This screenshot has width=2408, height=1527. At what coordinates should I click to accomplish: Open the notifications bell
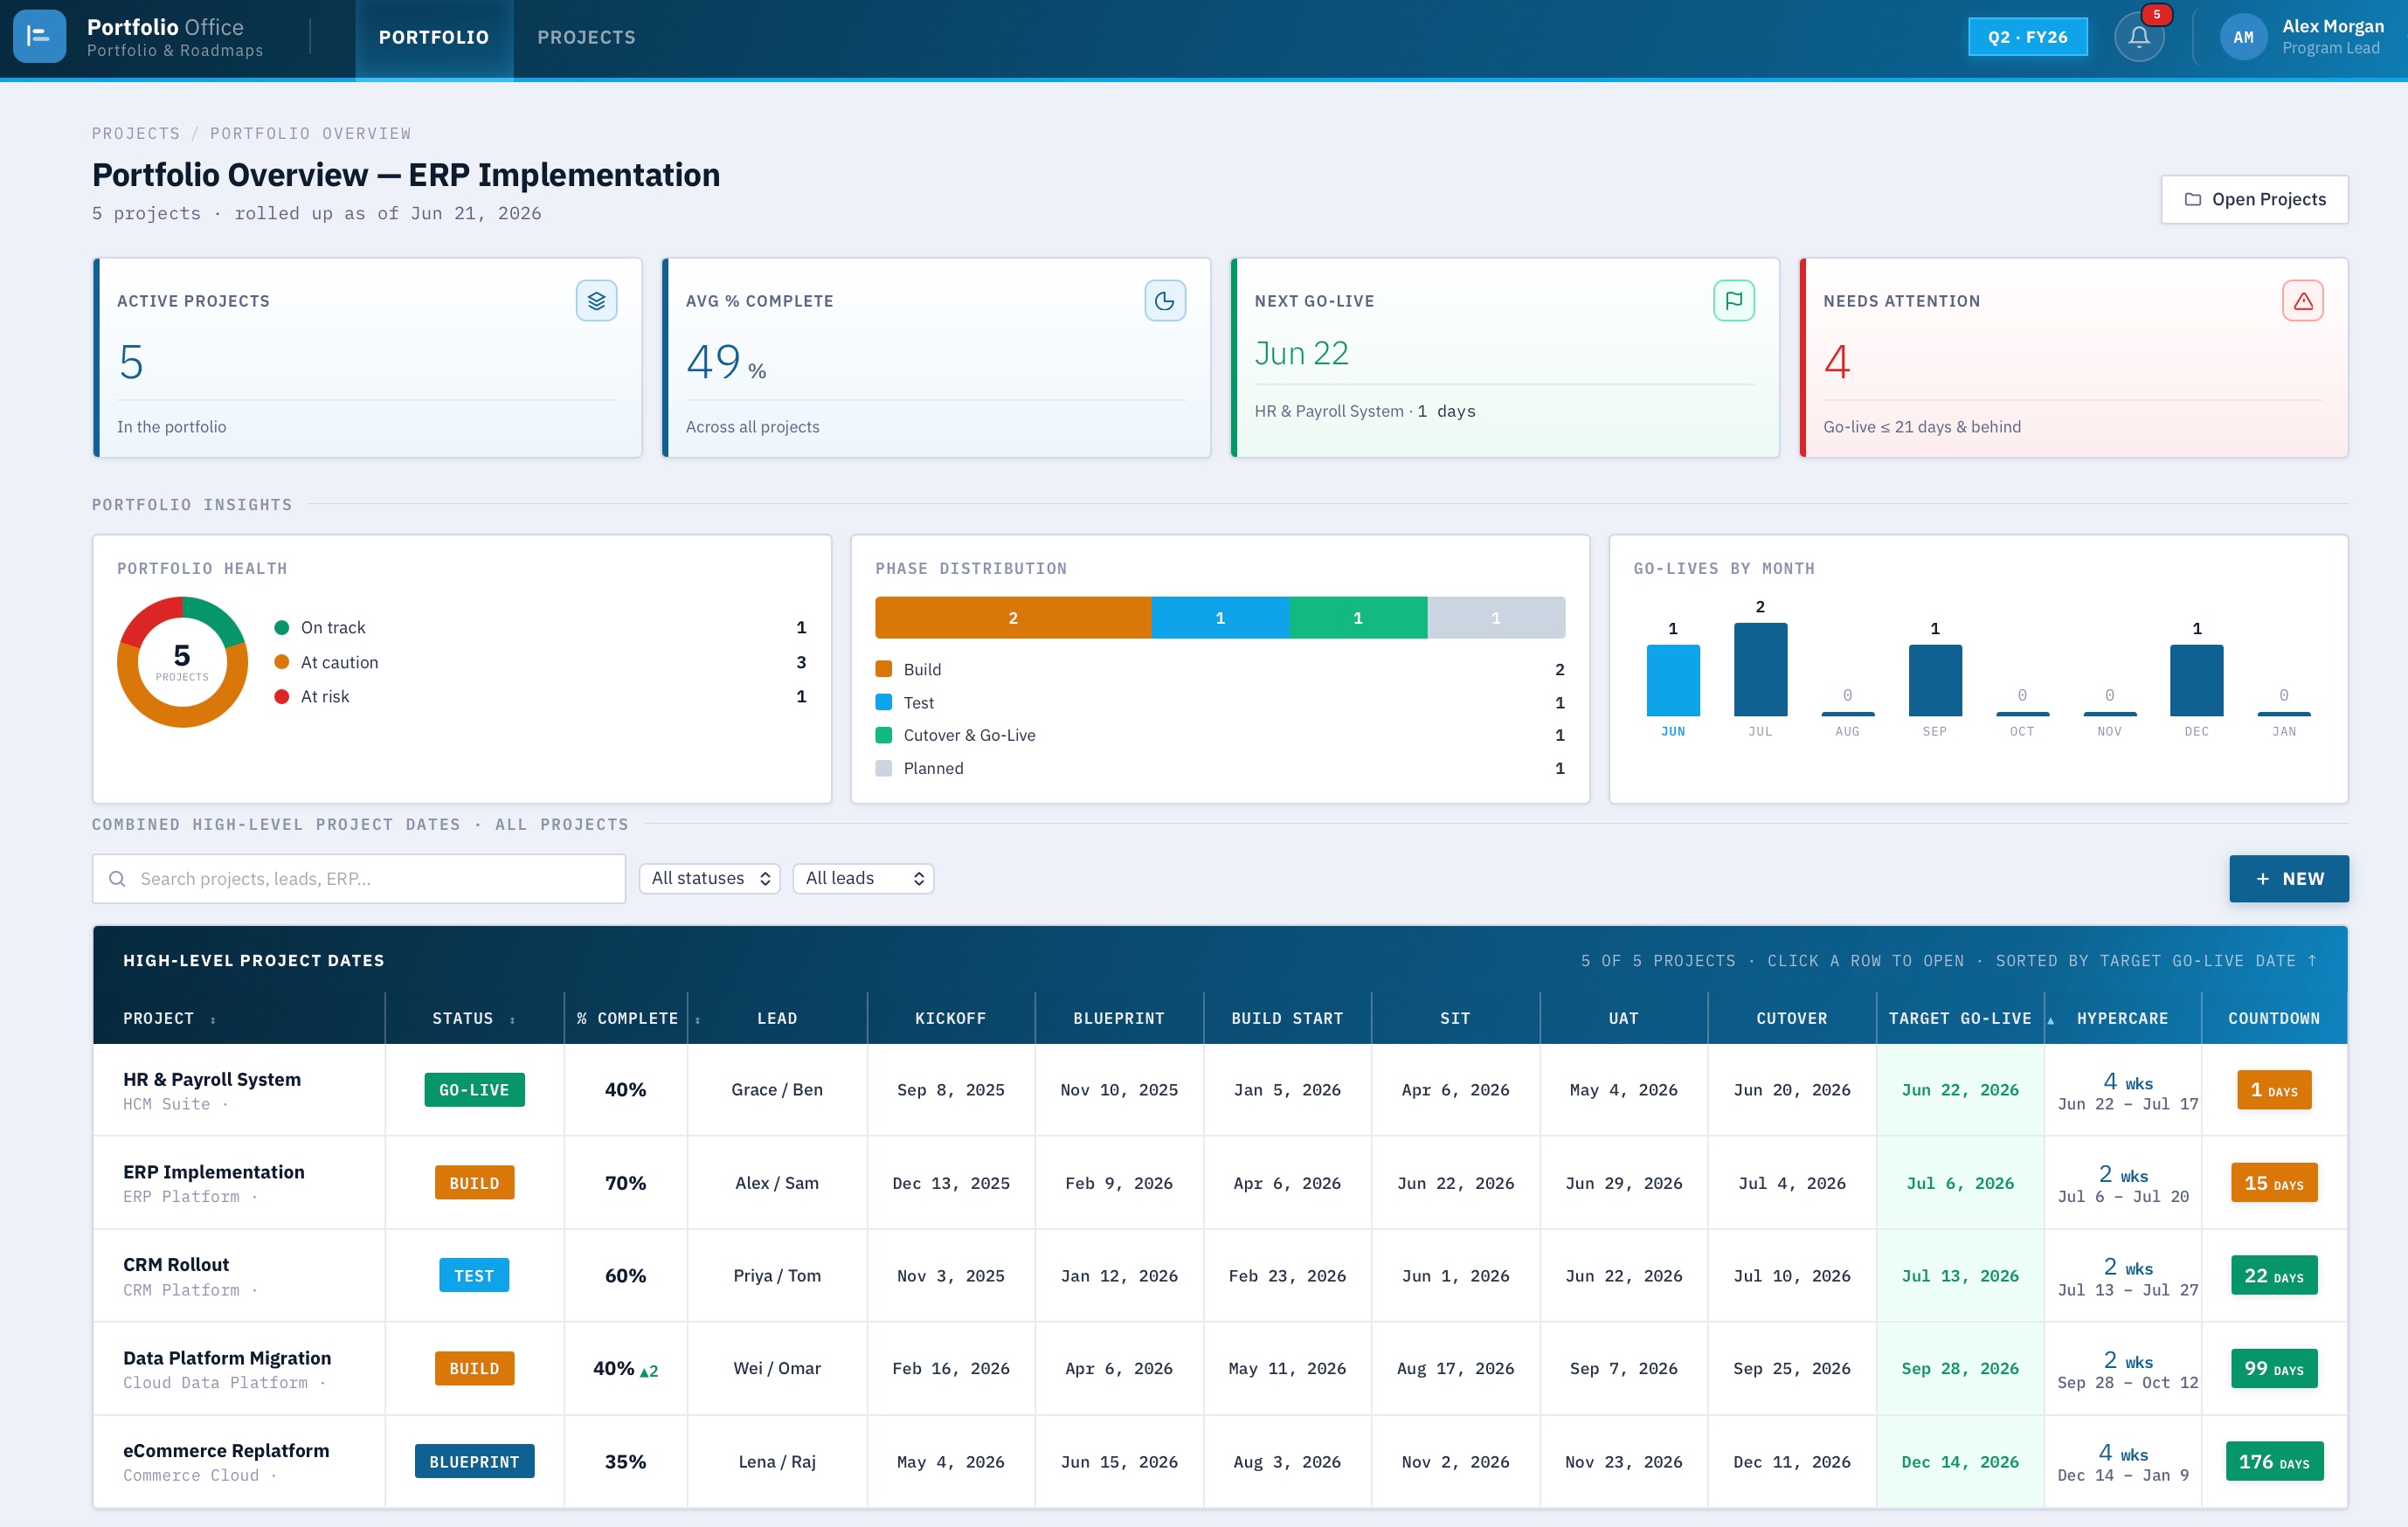click(2139, 37)
